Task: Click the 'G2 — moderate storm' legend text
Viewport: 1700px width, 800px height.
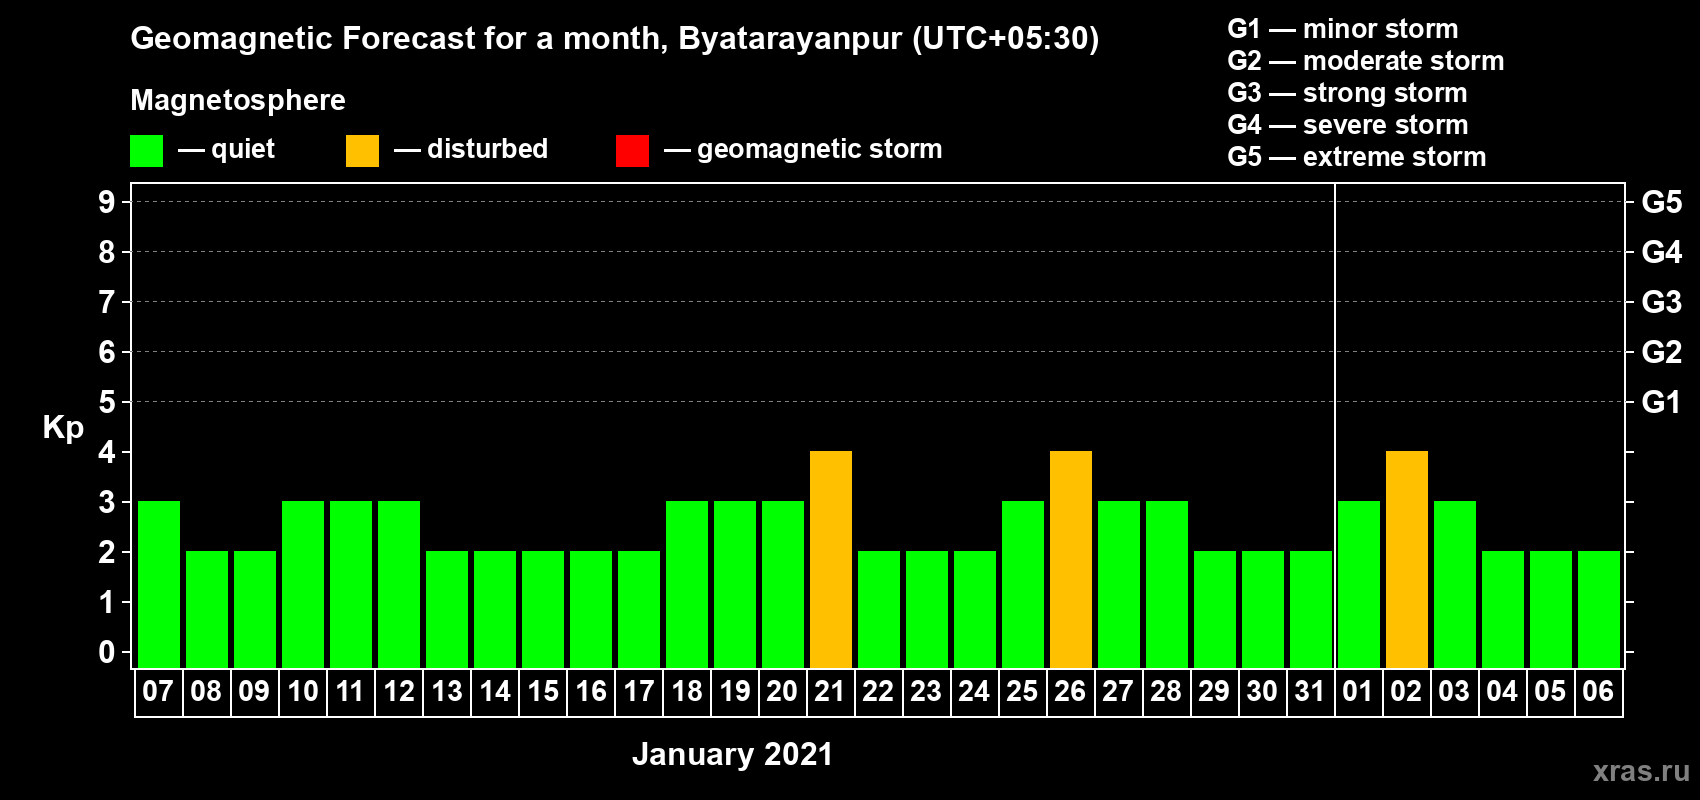Action: (1366, 61)
